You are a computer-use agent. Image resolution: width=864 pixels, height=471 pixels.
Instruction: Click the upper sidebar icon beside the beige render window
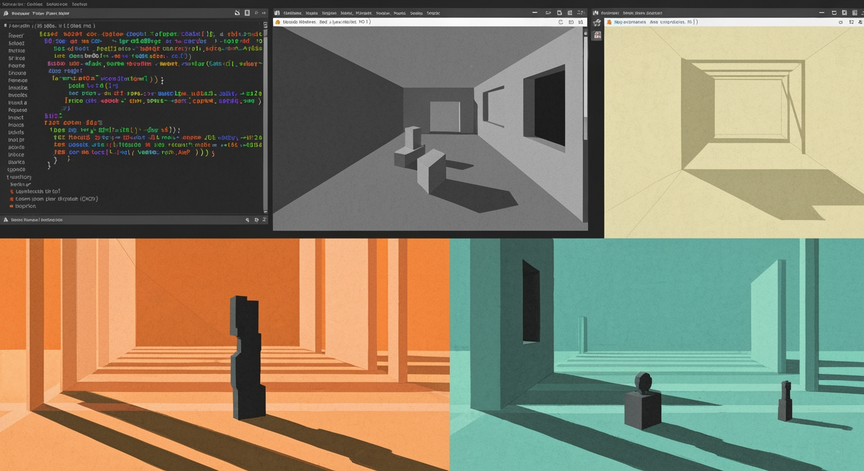click(x=597, y=23)
